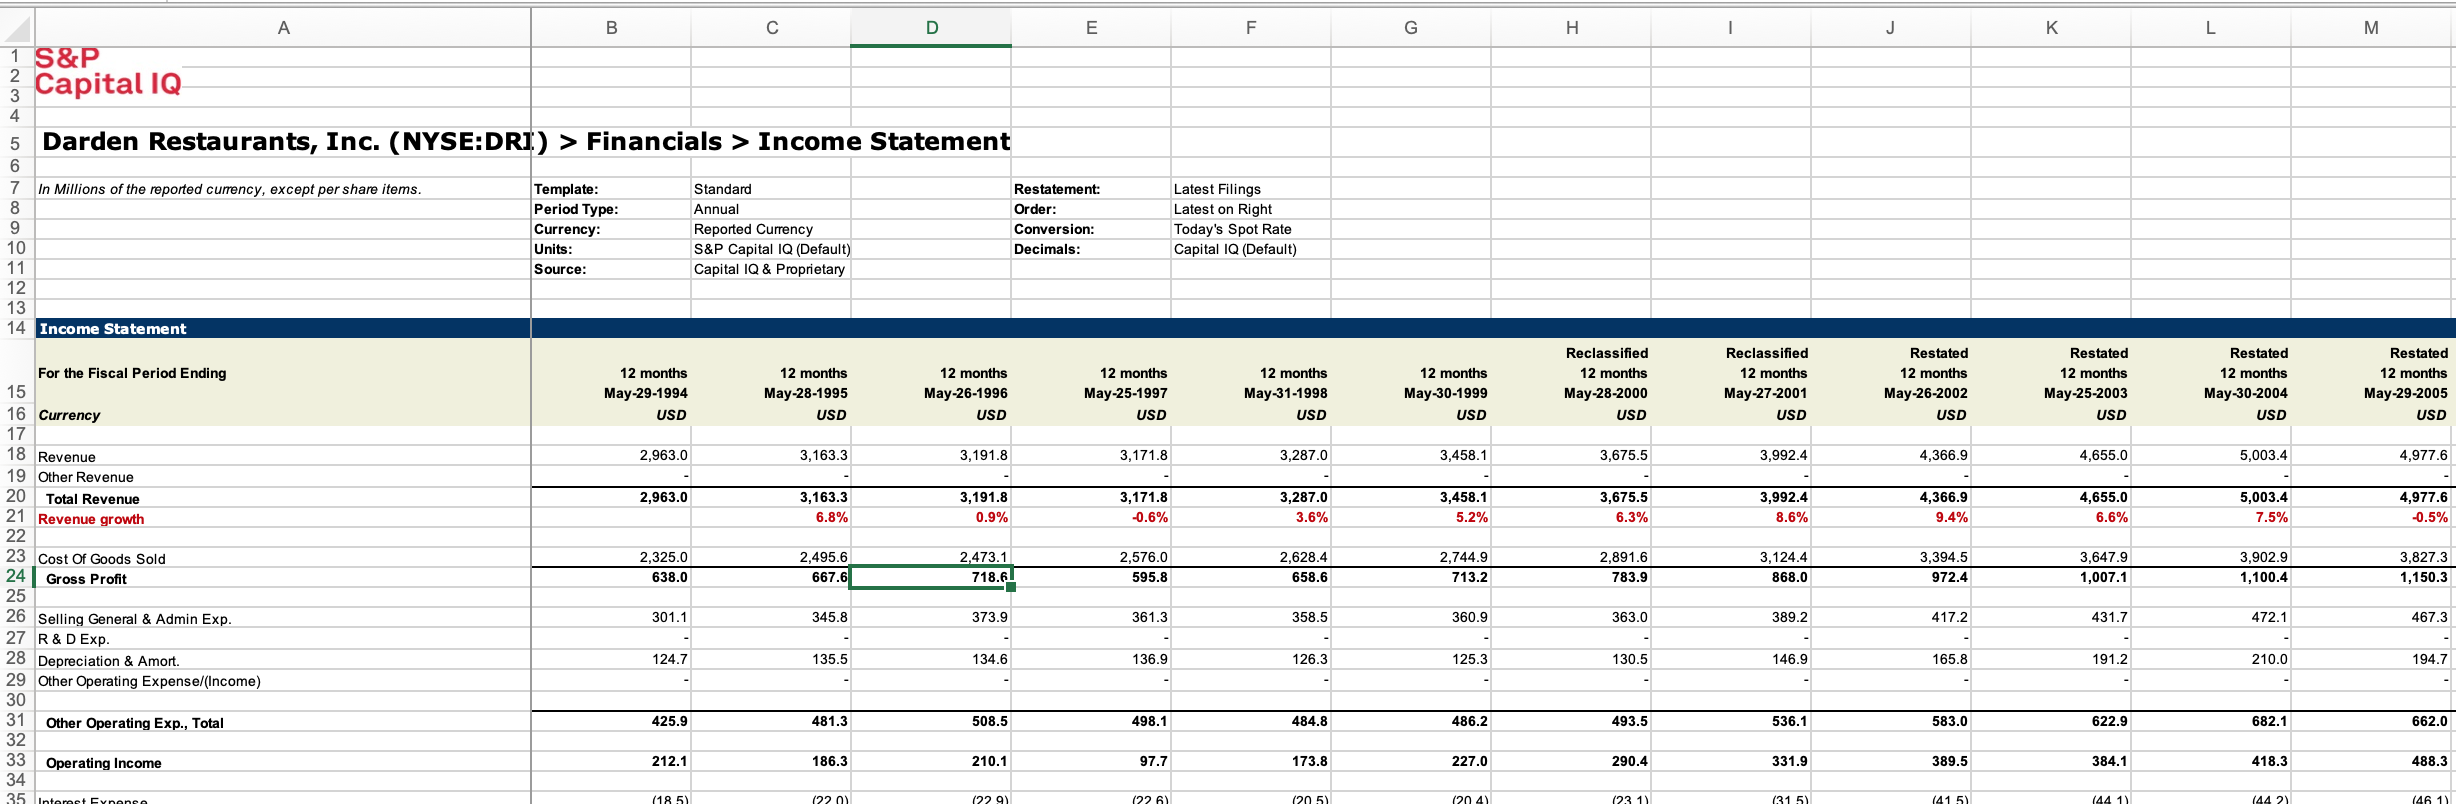Click 'Selling General & Admin Exp.' label
The width and height of the screenshot is (2456, 804).
tap(135, 619)
